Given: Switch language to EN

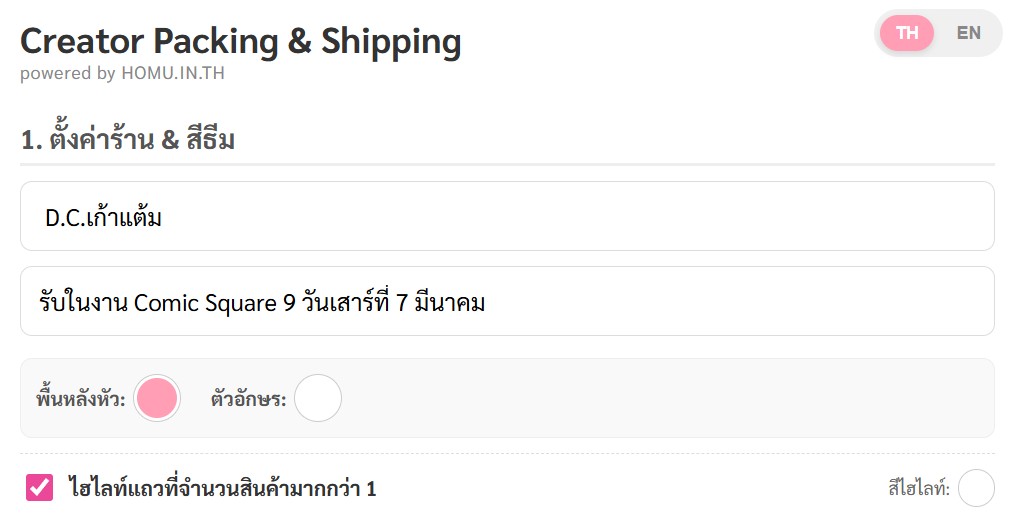Looking at the screenshot, I should pyautogui.click(x=968, y=33).
